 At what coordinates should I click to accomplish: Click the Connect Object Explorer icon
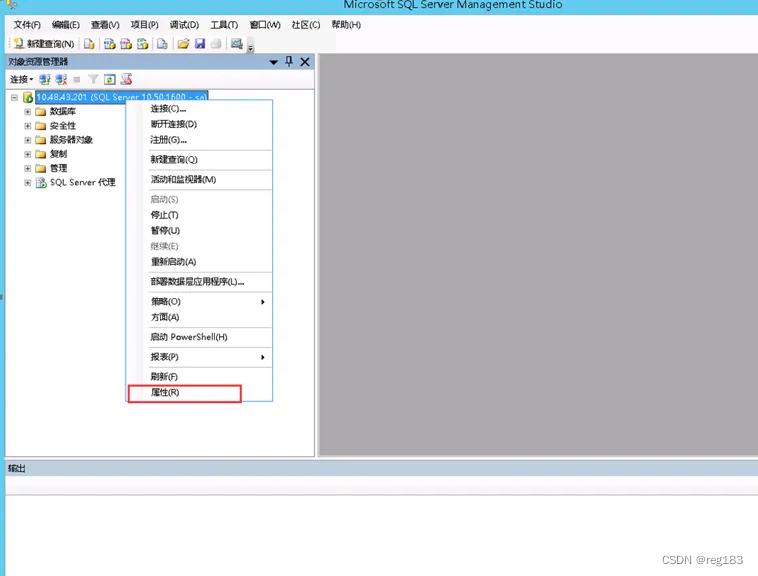coord(44,79)
